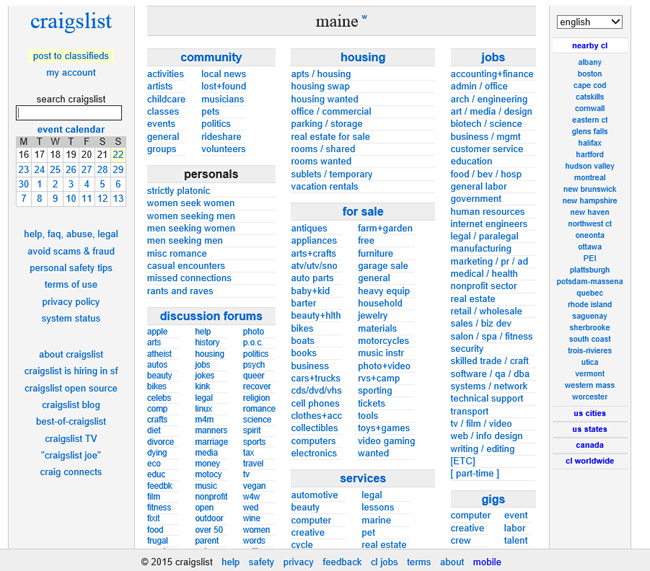Browse lessons services

378,508
